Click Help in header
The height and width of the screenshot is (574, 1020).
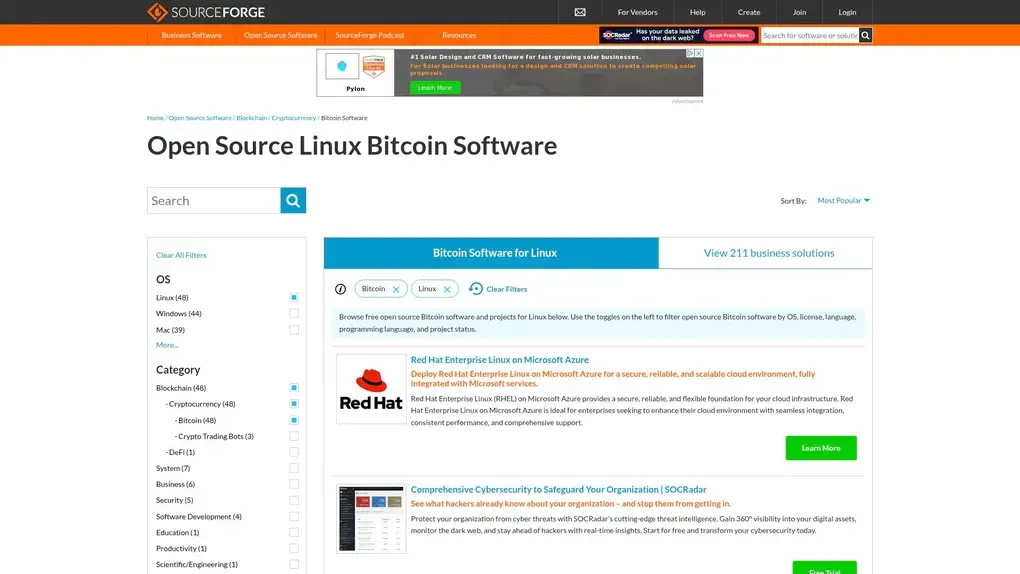point(697,12)
